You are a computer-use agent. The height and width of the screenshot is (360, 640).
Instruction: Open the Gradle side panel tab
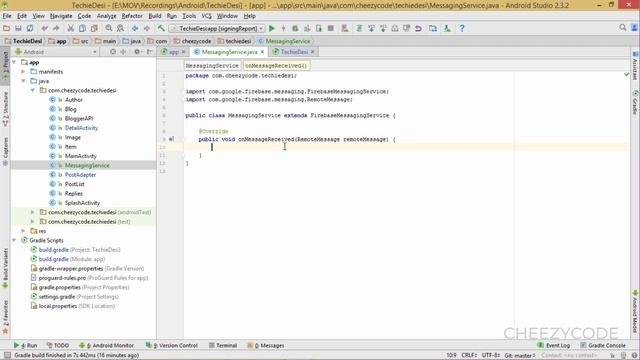click(x=635, y=102)
